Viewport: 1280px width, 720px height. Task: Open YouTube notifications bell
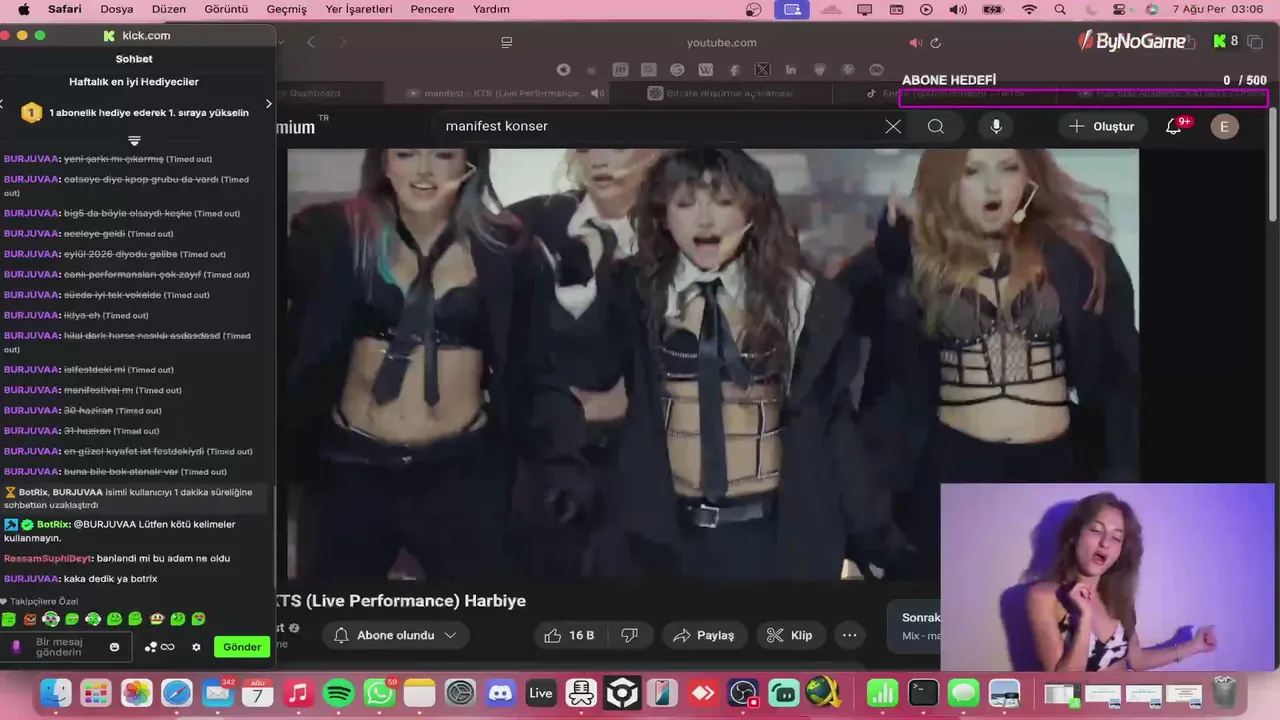(1174, 126)
